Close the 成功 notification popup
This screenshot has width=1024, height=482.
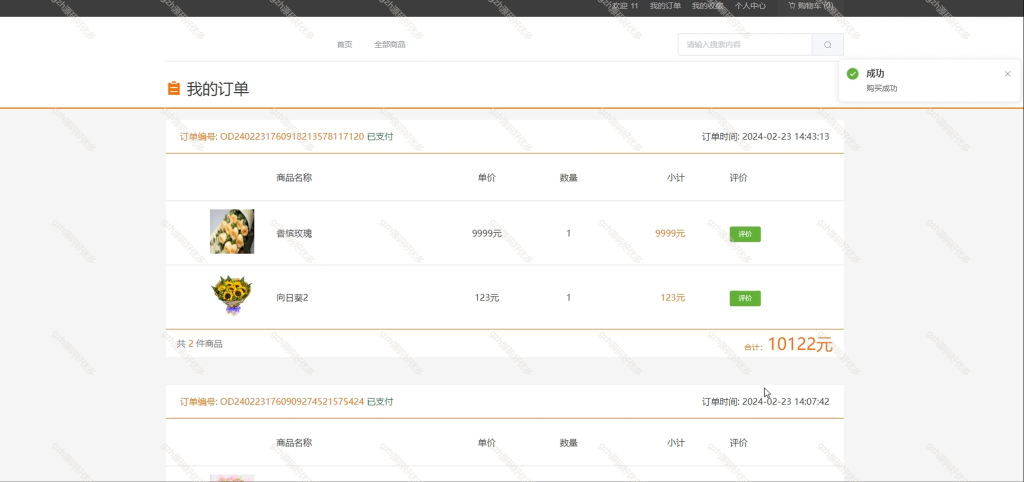pos(1008,74)
